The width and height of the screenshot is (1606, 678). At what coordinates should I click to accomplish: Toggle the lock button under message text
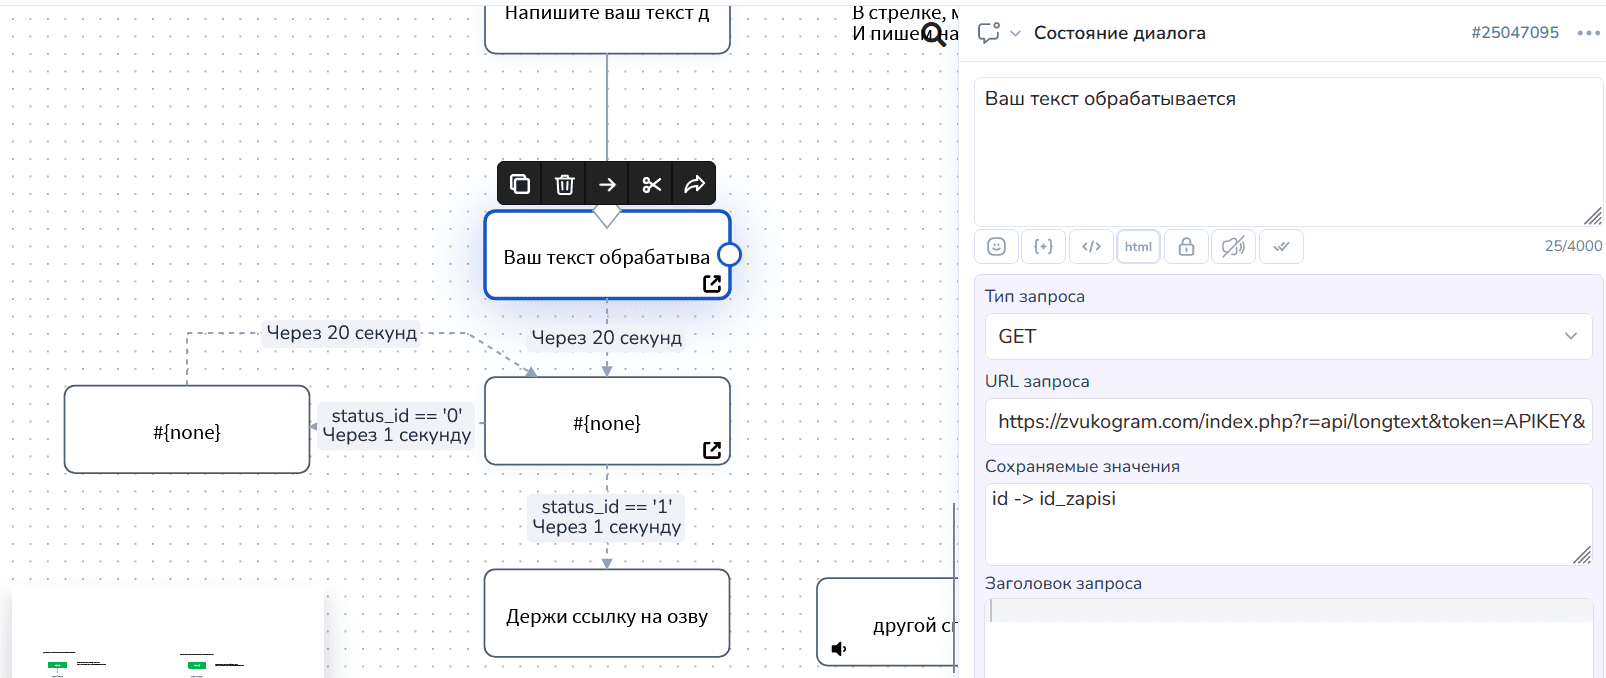tap(1186, 247)
